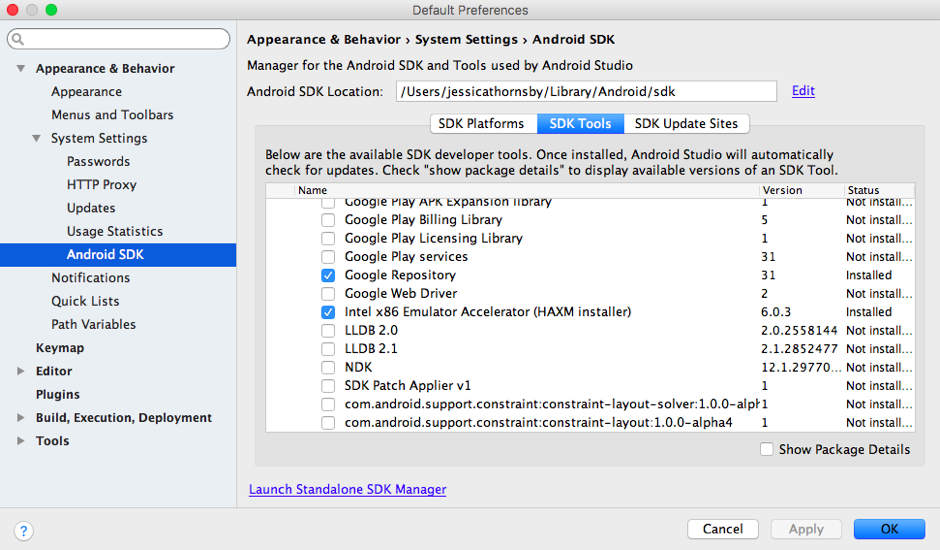
Task: Click System Settings in the breadcrumb
Action: (x=466, y=40)
